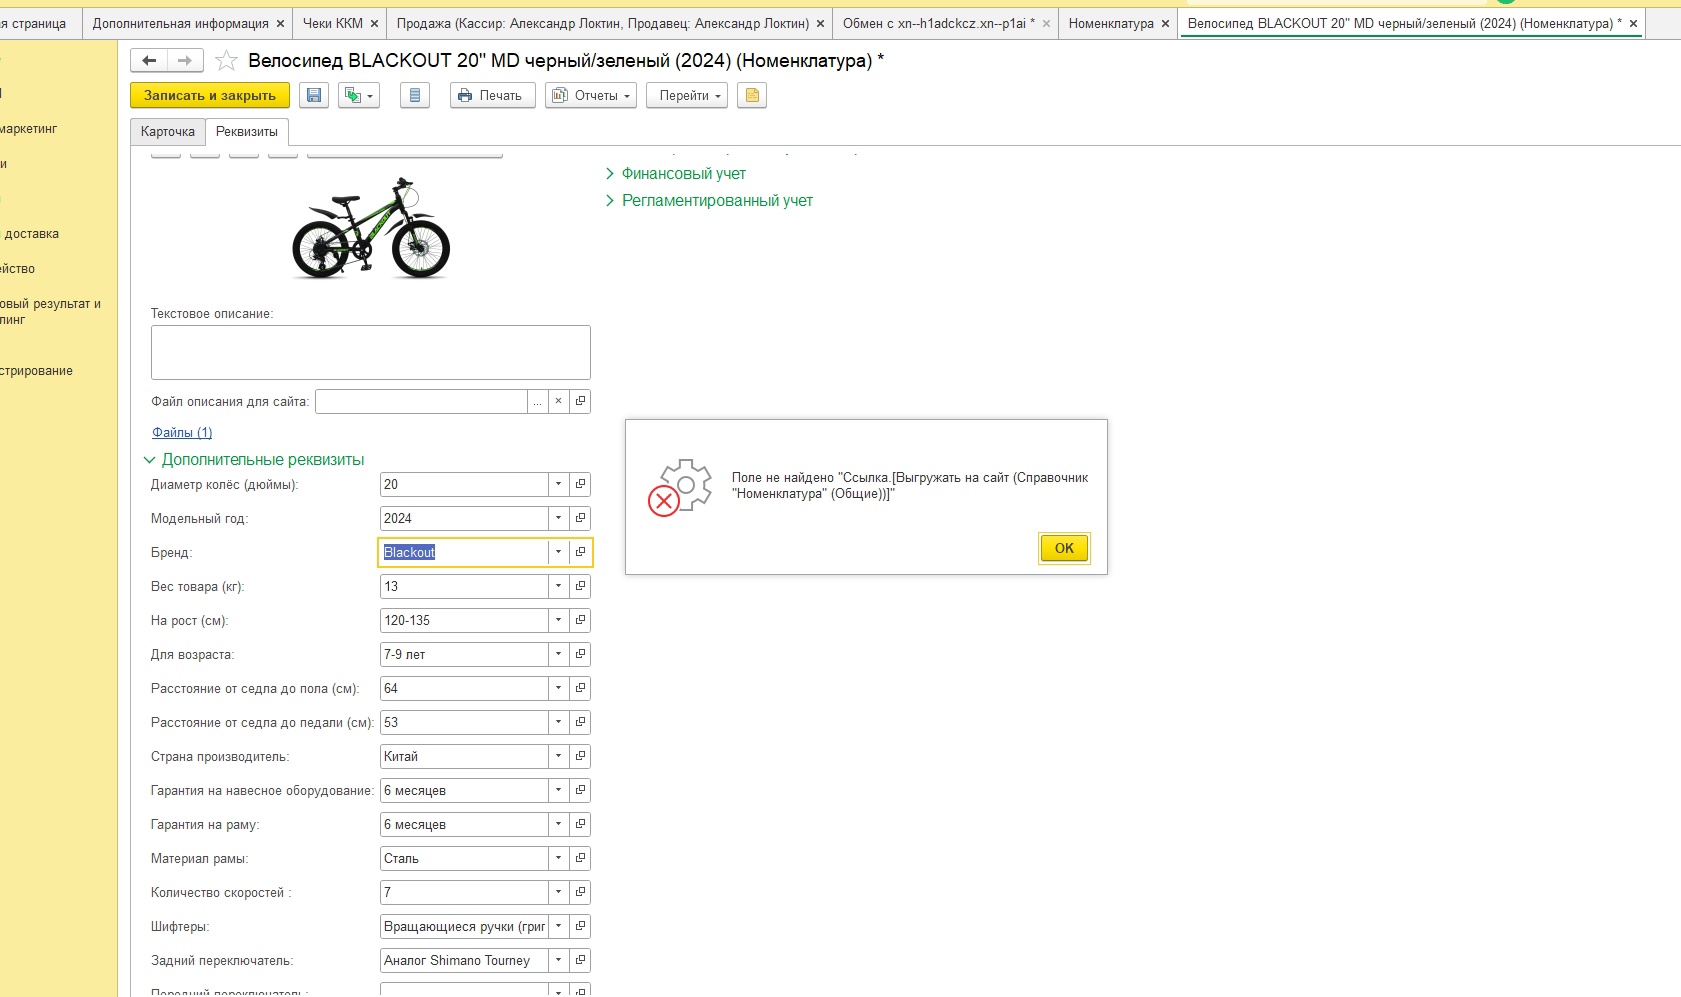The height and width of the screenshot is (997, 1681).
Task: Click the yellow note icon after Перейти
Action: pyautogui.click(x=752, y=96)
